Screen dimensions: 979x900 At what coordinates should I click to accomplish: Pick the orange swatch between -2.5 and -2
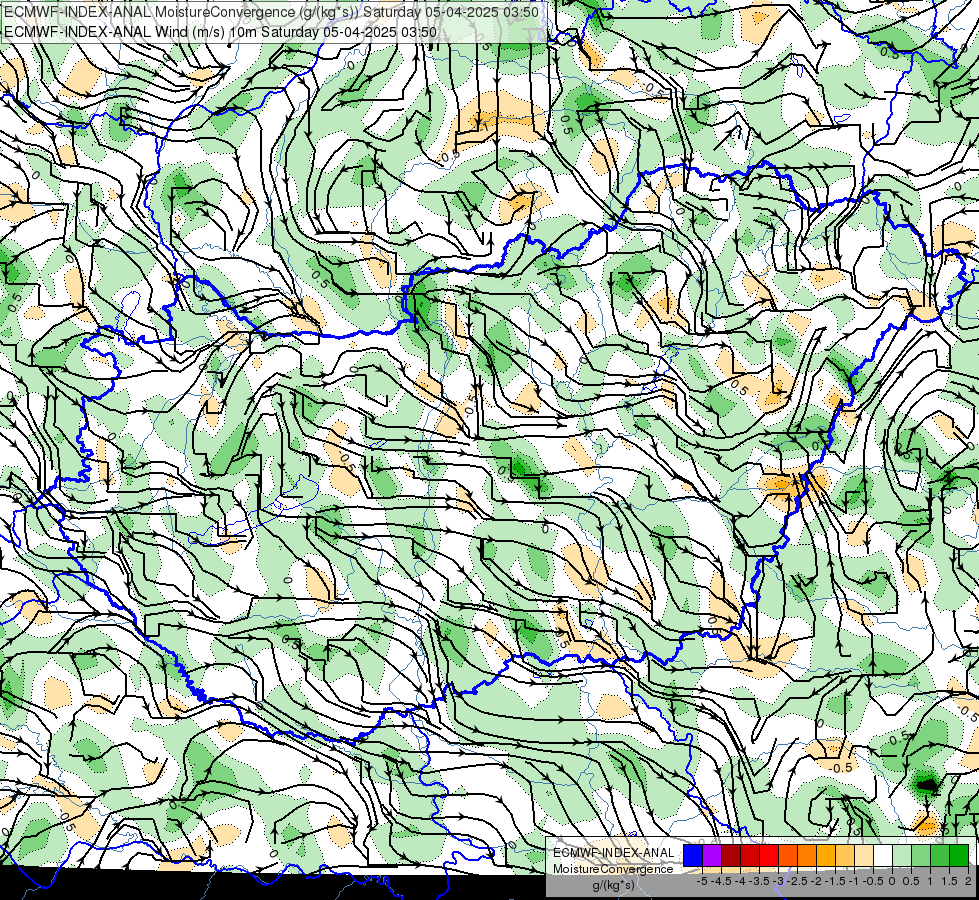tap(807, 855)
